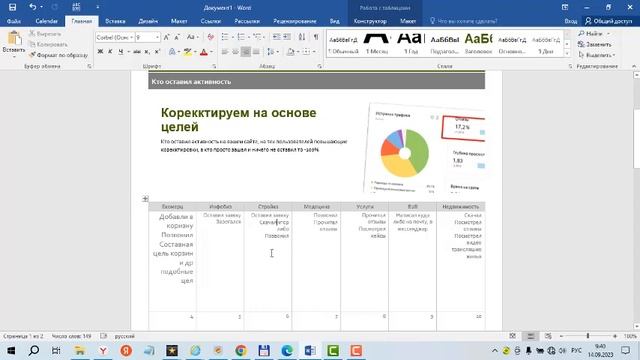
Task: Click the zoom out minus icon
Action: pos(561,336)
